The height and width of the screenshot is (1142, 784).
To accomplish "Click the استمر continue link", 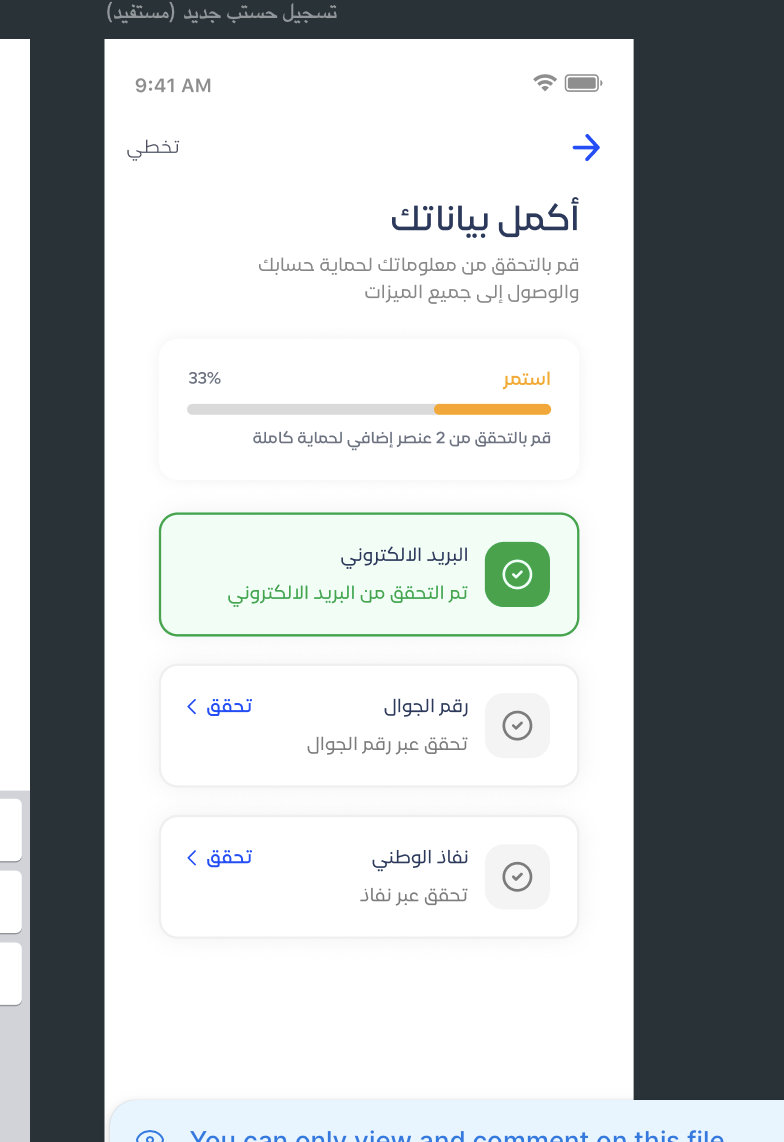I will 527,378.
